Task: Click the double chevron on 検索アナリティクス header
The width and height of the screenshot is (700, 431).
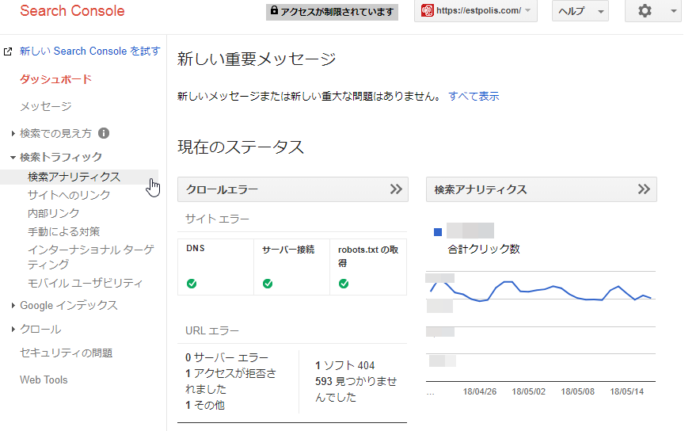Action: [644, 189]
